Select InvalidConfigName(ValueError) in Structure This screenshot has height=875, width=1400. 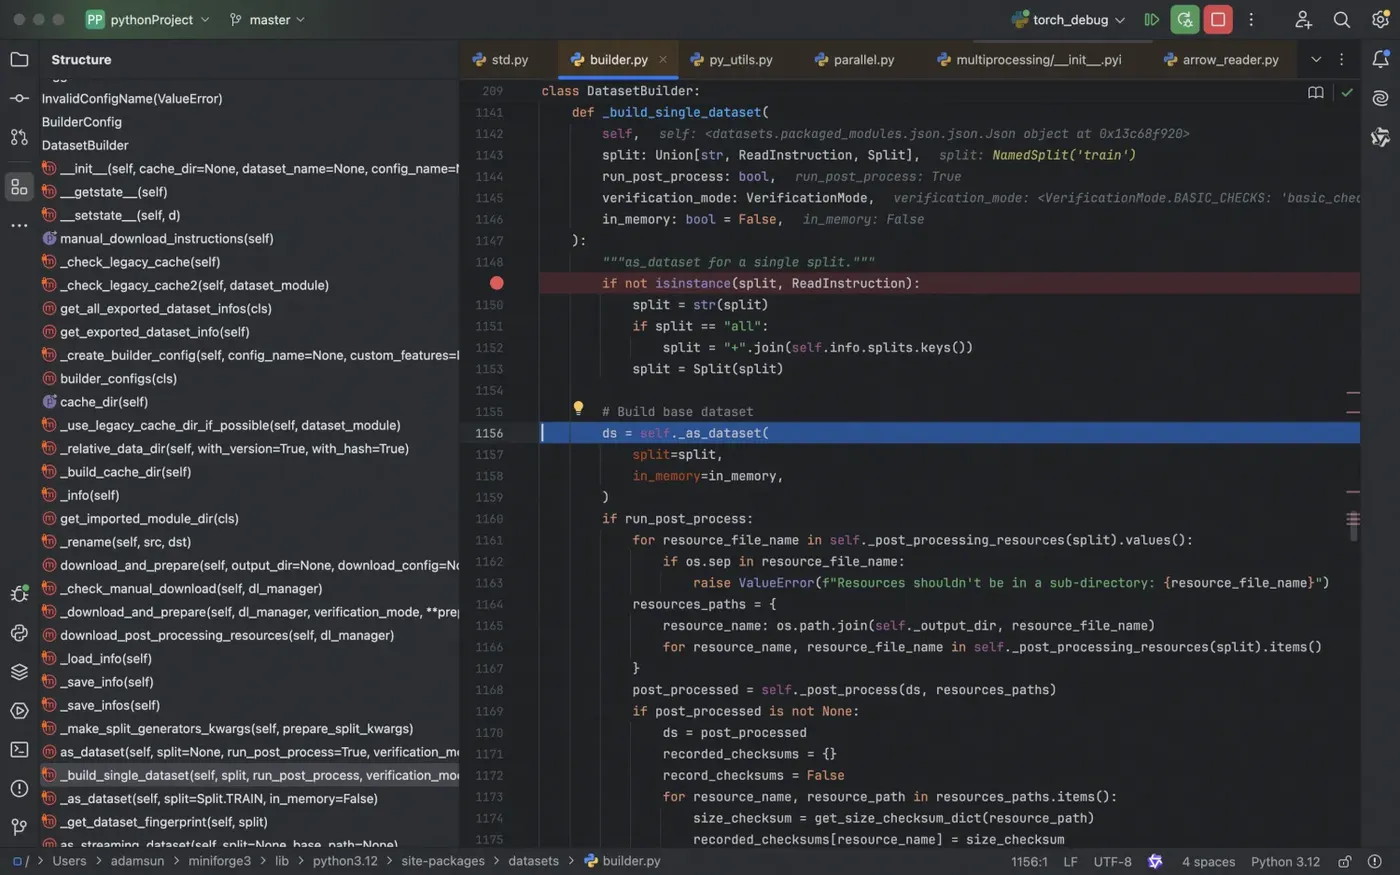132,99
